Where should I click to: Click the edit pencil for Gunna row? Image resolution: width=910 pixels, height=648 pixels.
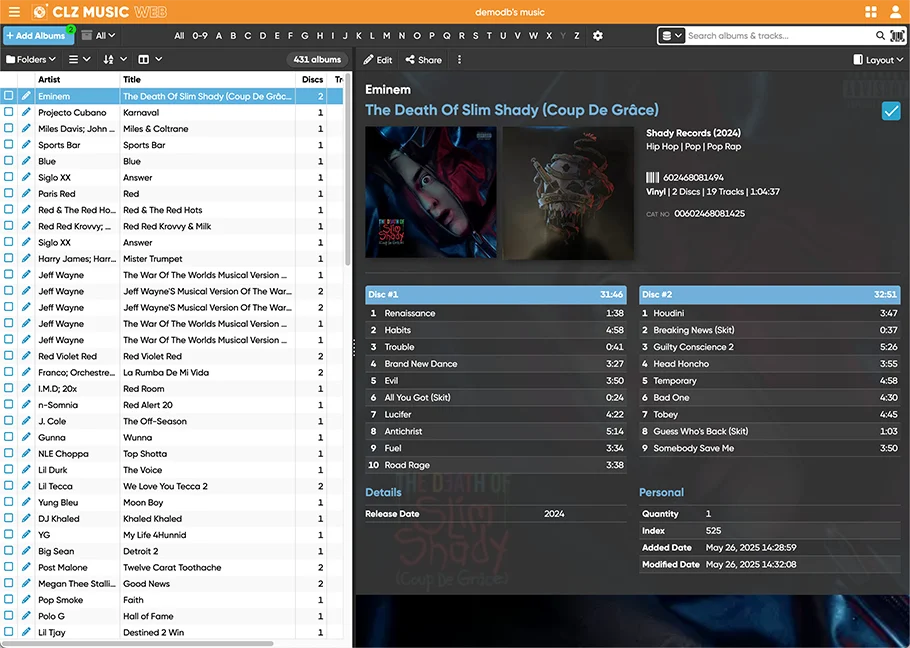pos(26,437)
